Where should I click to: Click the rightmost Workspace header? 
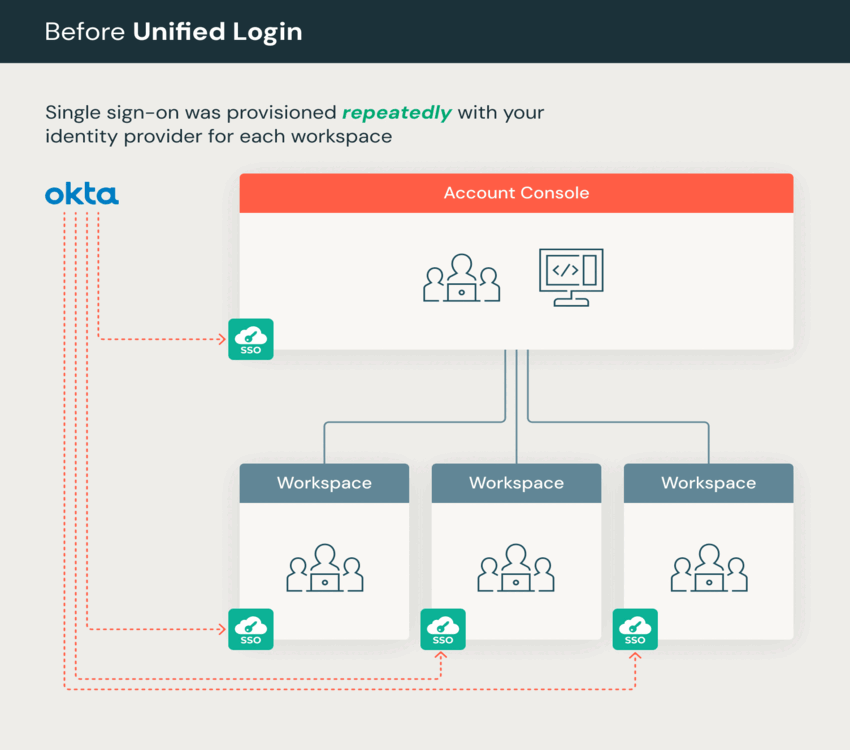pyautogui.click(x=707, y=482)
